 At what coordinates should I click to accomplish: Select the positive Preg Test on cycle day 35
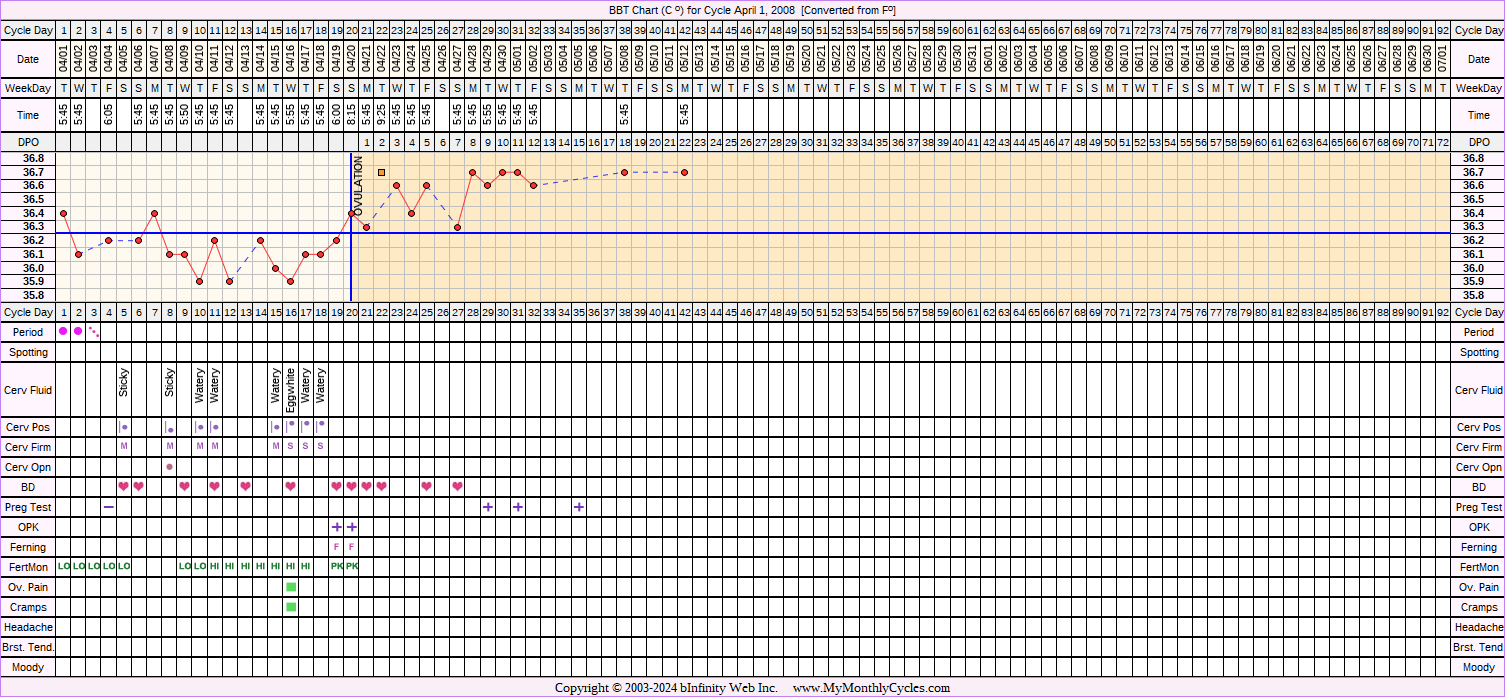coord(579,507)
